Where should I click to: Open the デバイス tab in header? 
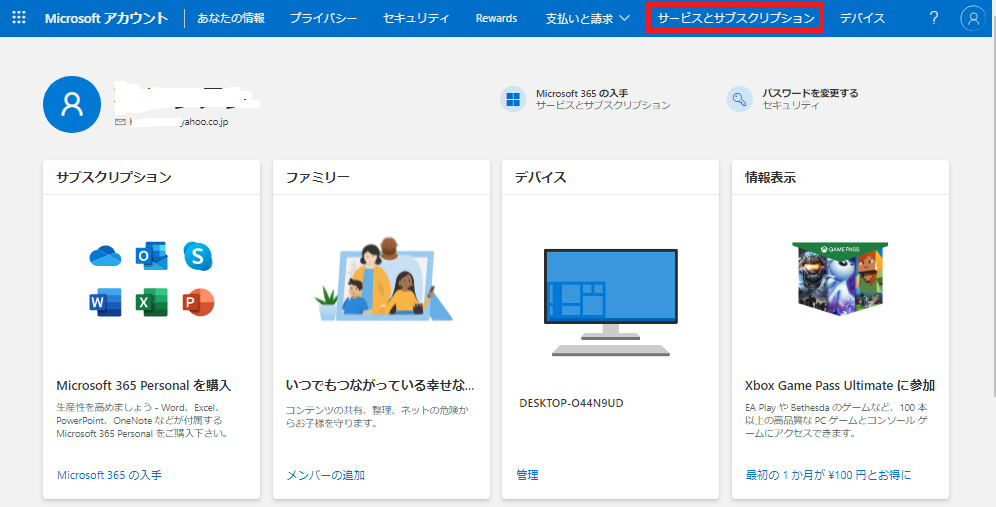[x=862, y=18]
